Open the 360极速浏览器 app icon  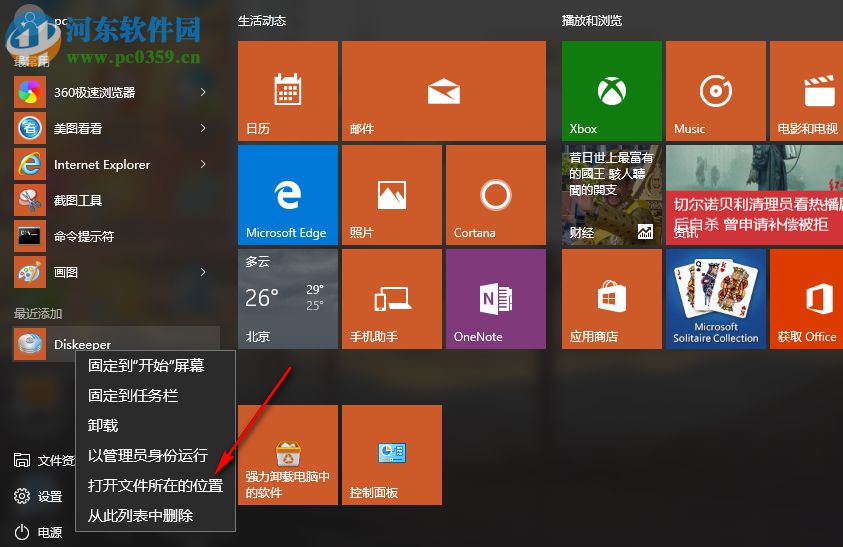(30, 92)
